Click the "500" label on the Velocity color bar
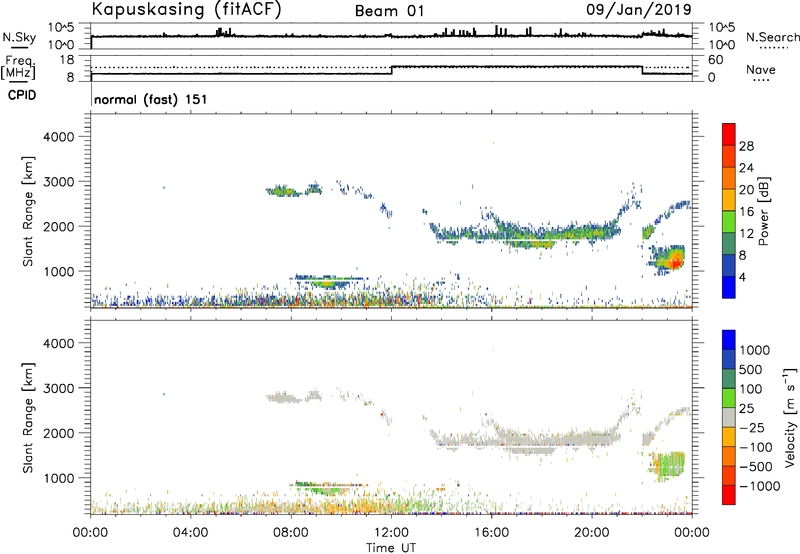Viewport: 800px width, 554px height. (x=749, y=370)
